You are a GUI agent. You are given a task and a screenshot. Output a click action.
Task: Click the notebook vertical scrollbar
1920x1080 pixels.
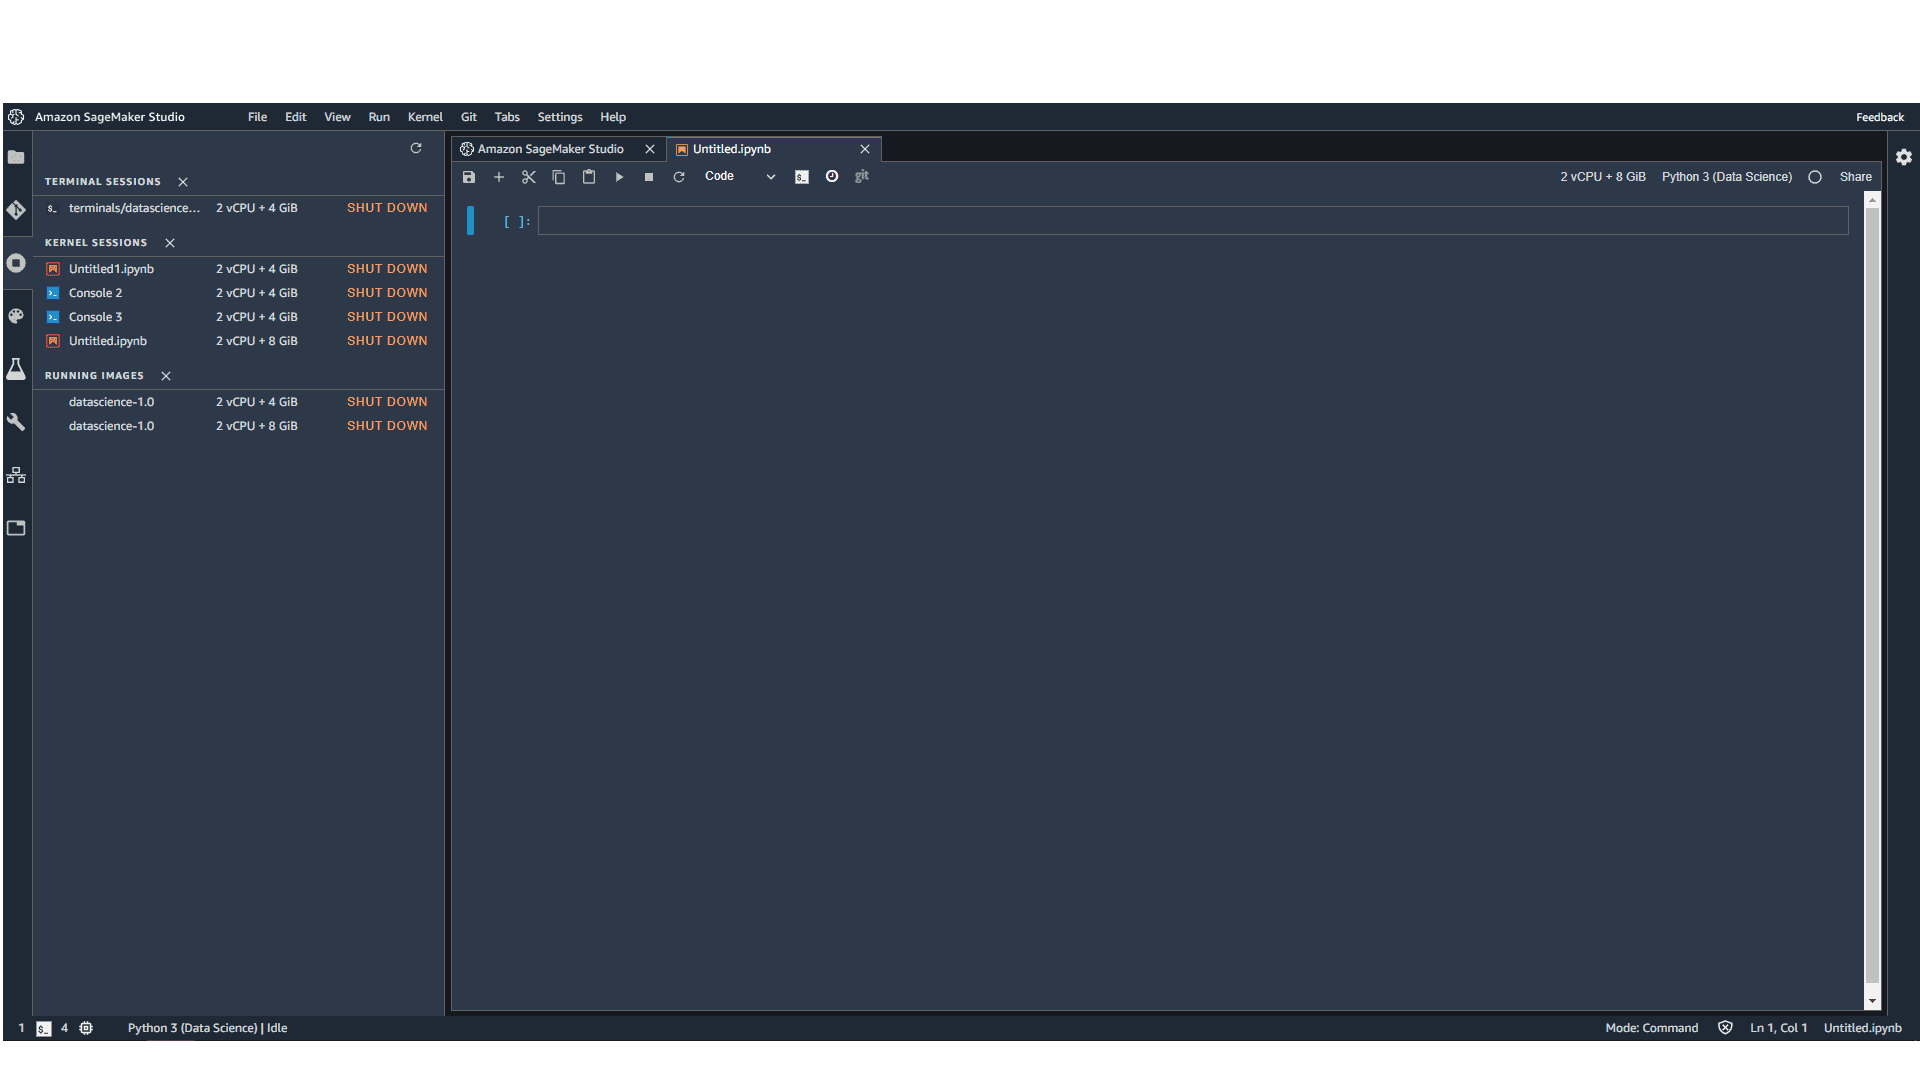1872,600
